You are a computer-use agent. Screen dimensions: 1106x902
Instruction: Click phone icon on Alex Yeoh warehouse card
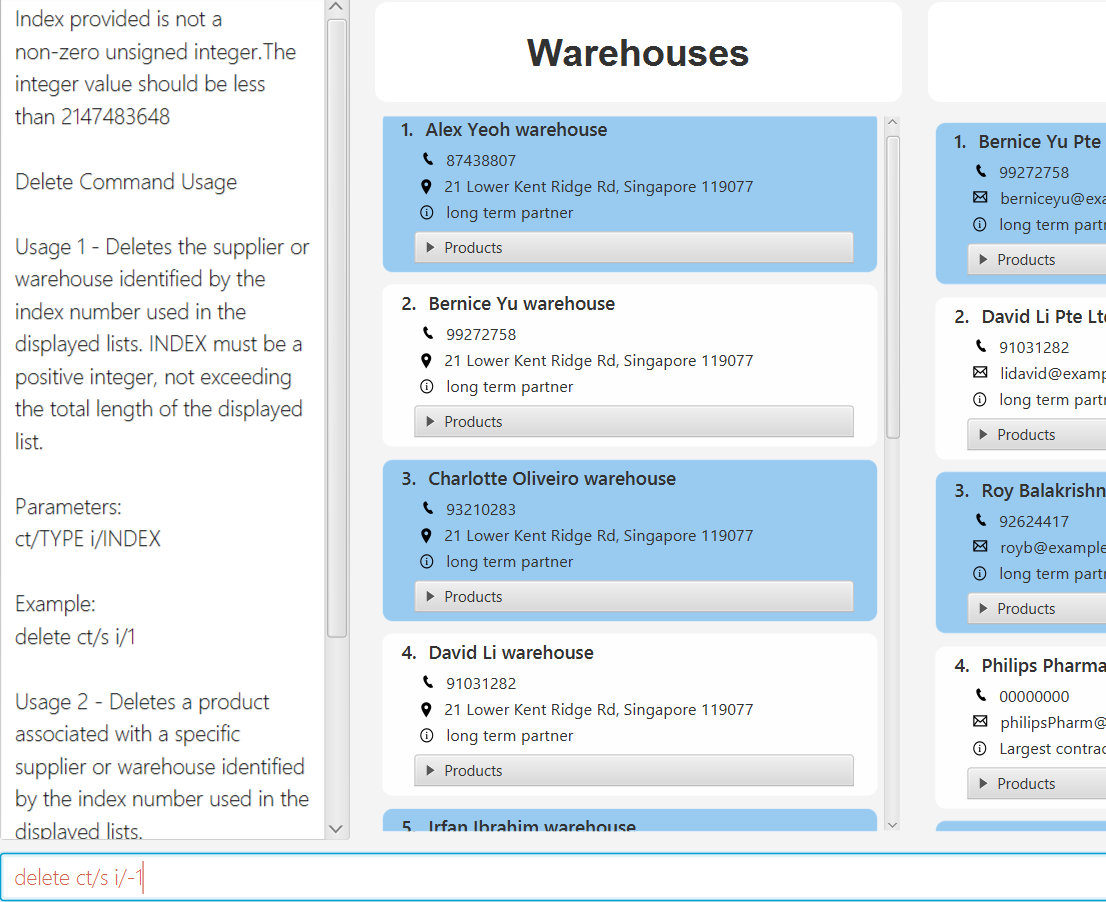pyautogui.click(x=427, y=159)
